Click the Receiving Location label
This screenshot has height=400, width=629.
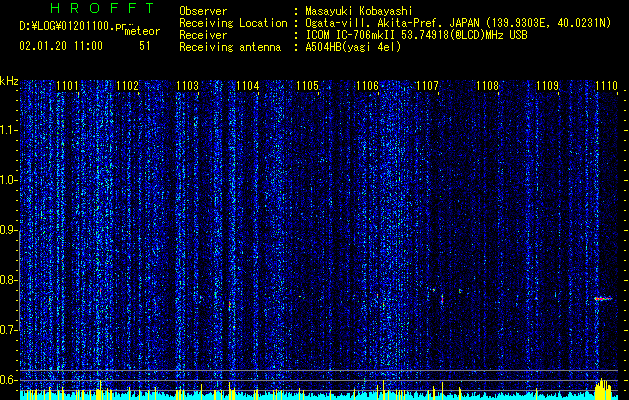233,23
